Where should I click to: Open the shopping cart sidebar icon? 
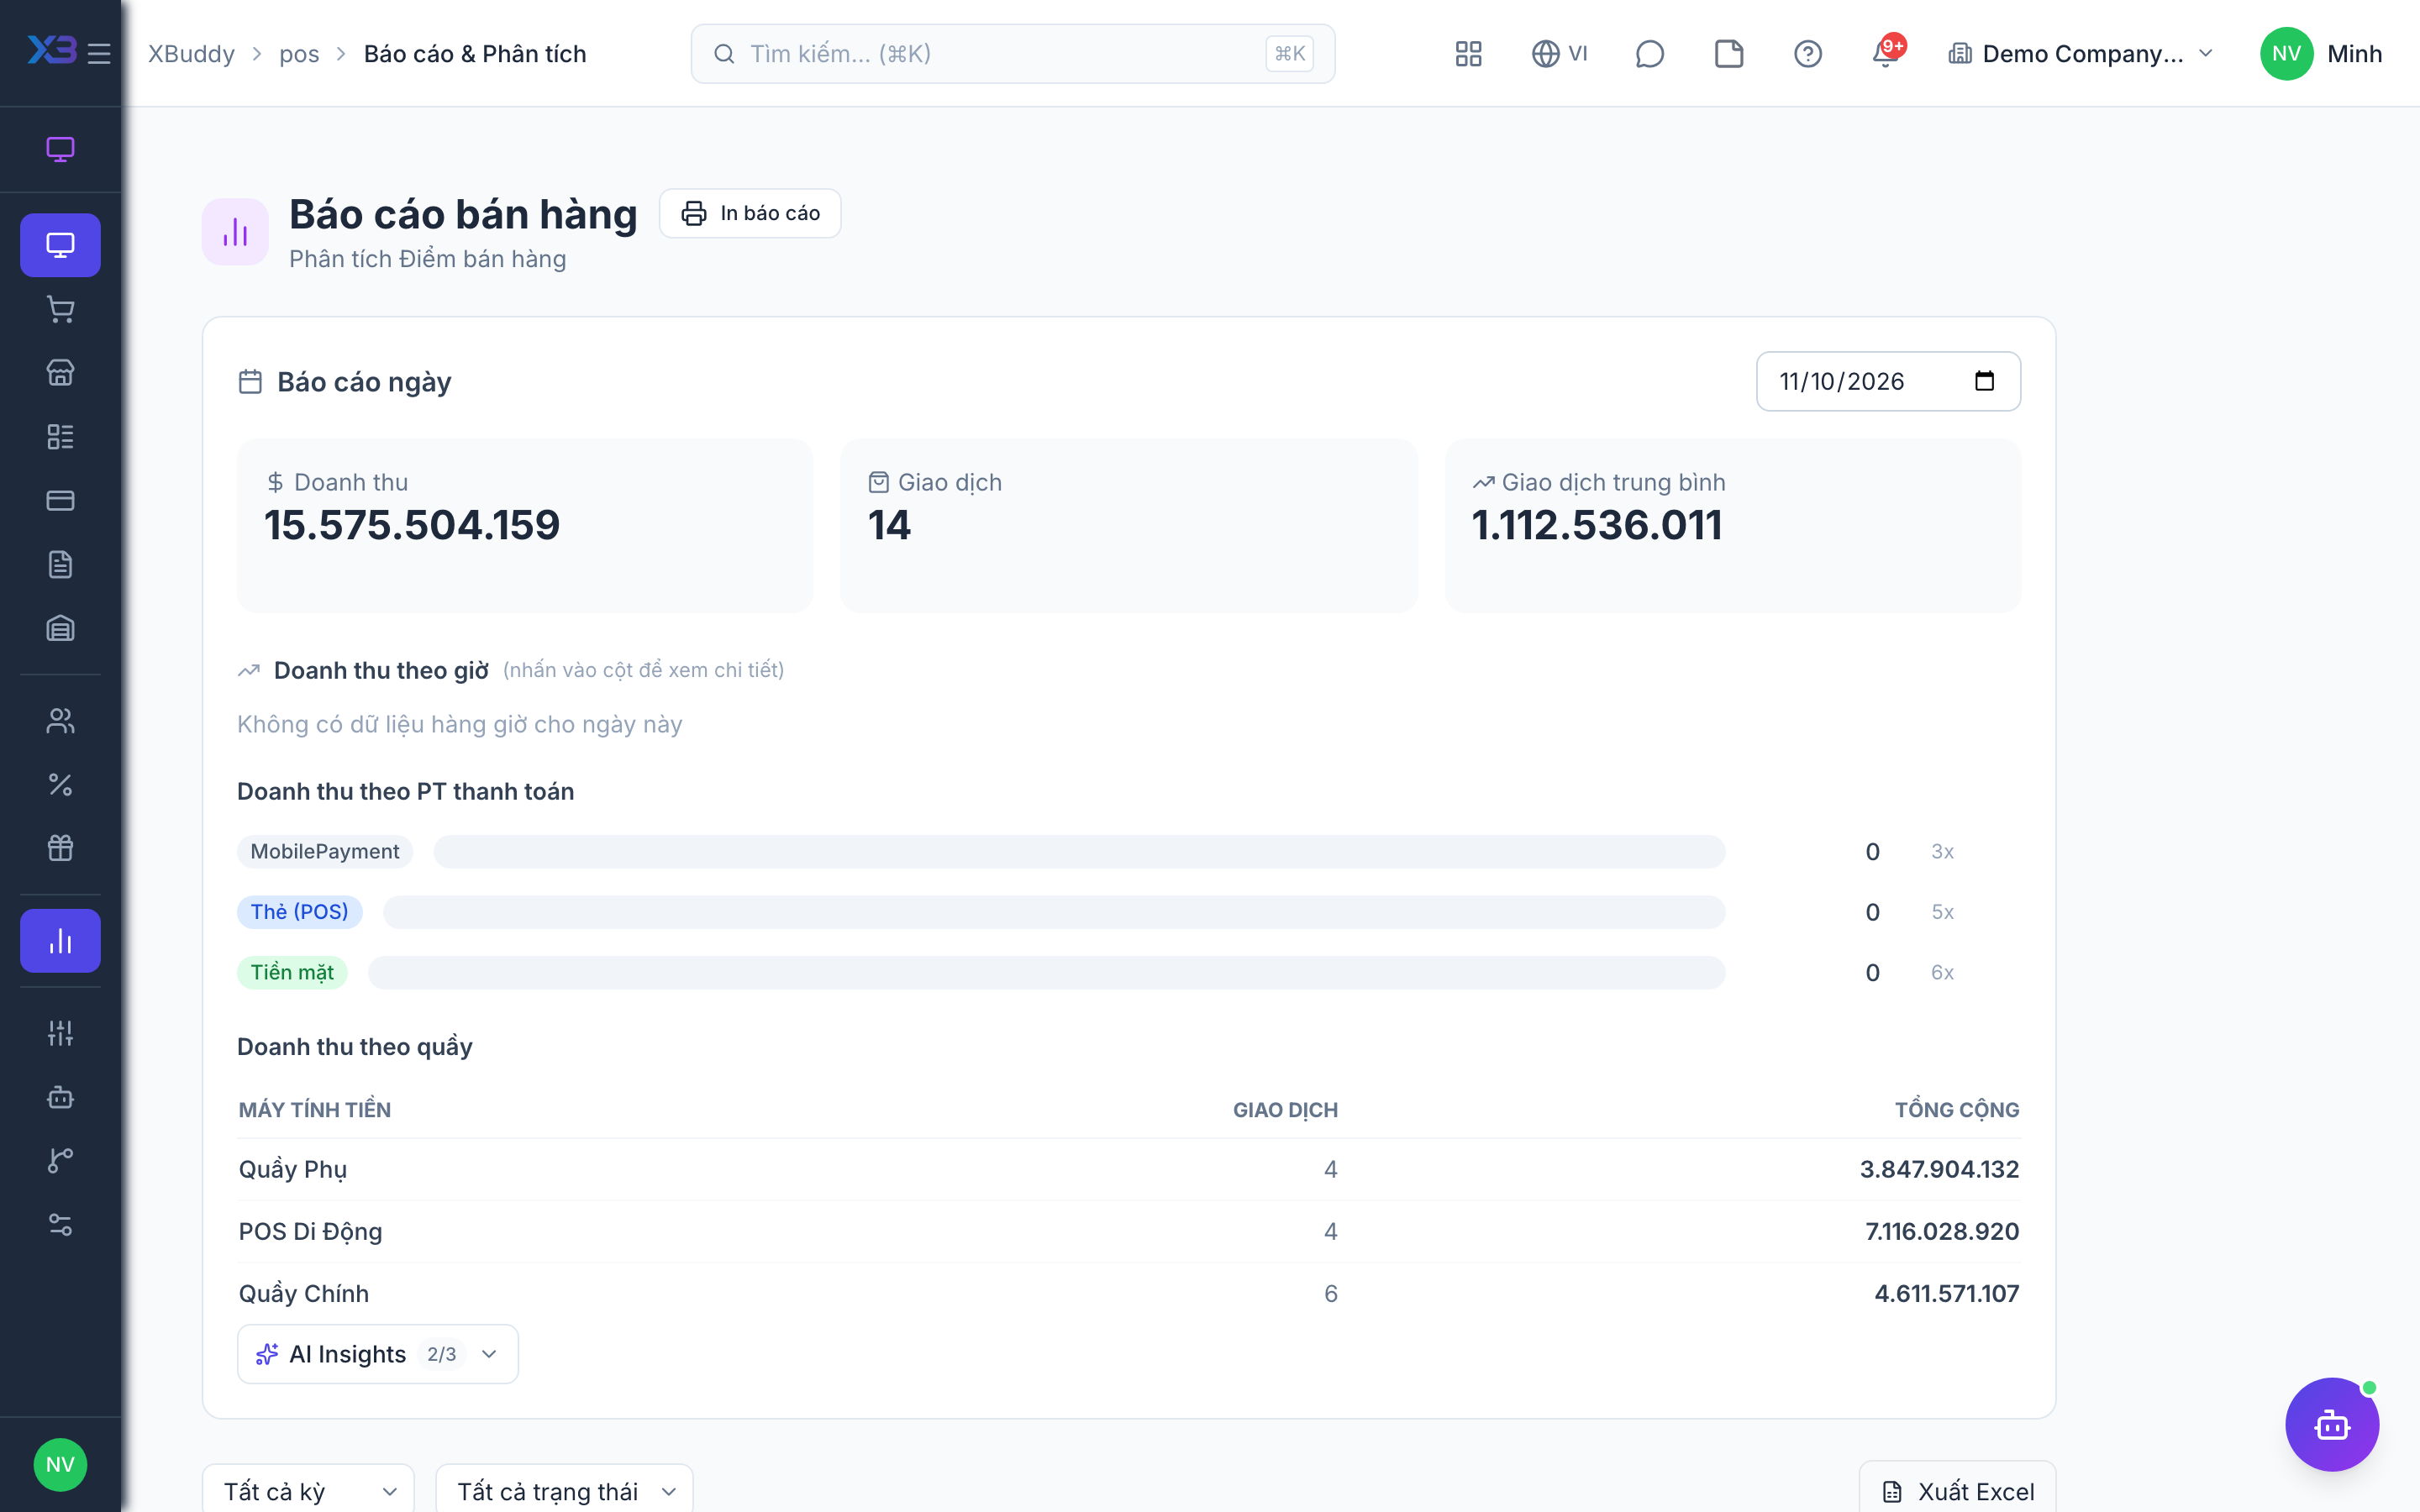[60, 309]
